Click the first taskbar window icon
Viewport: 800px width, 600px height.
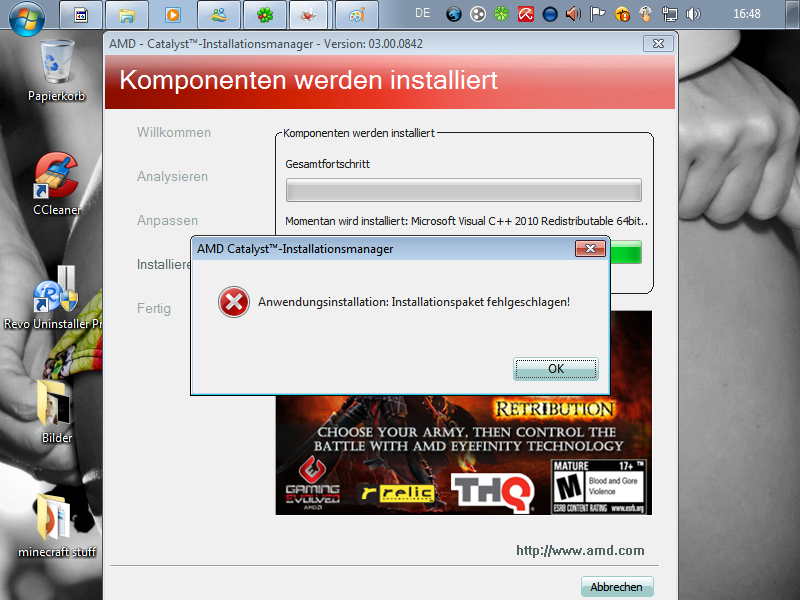click(81, 15)
